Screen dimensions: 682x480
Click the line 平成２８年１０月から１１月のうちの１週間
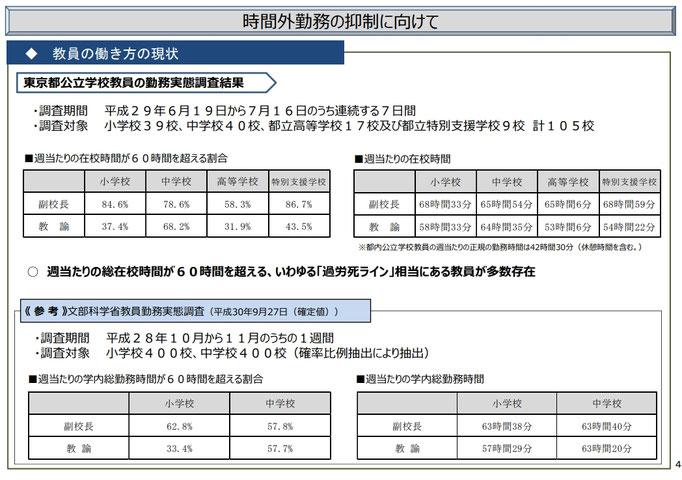pos(220,338)
